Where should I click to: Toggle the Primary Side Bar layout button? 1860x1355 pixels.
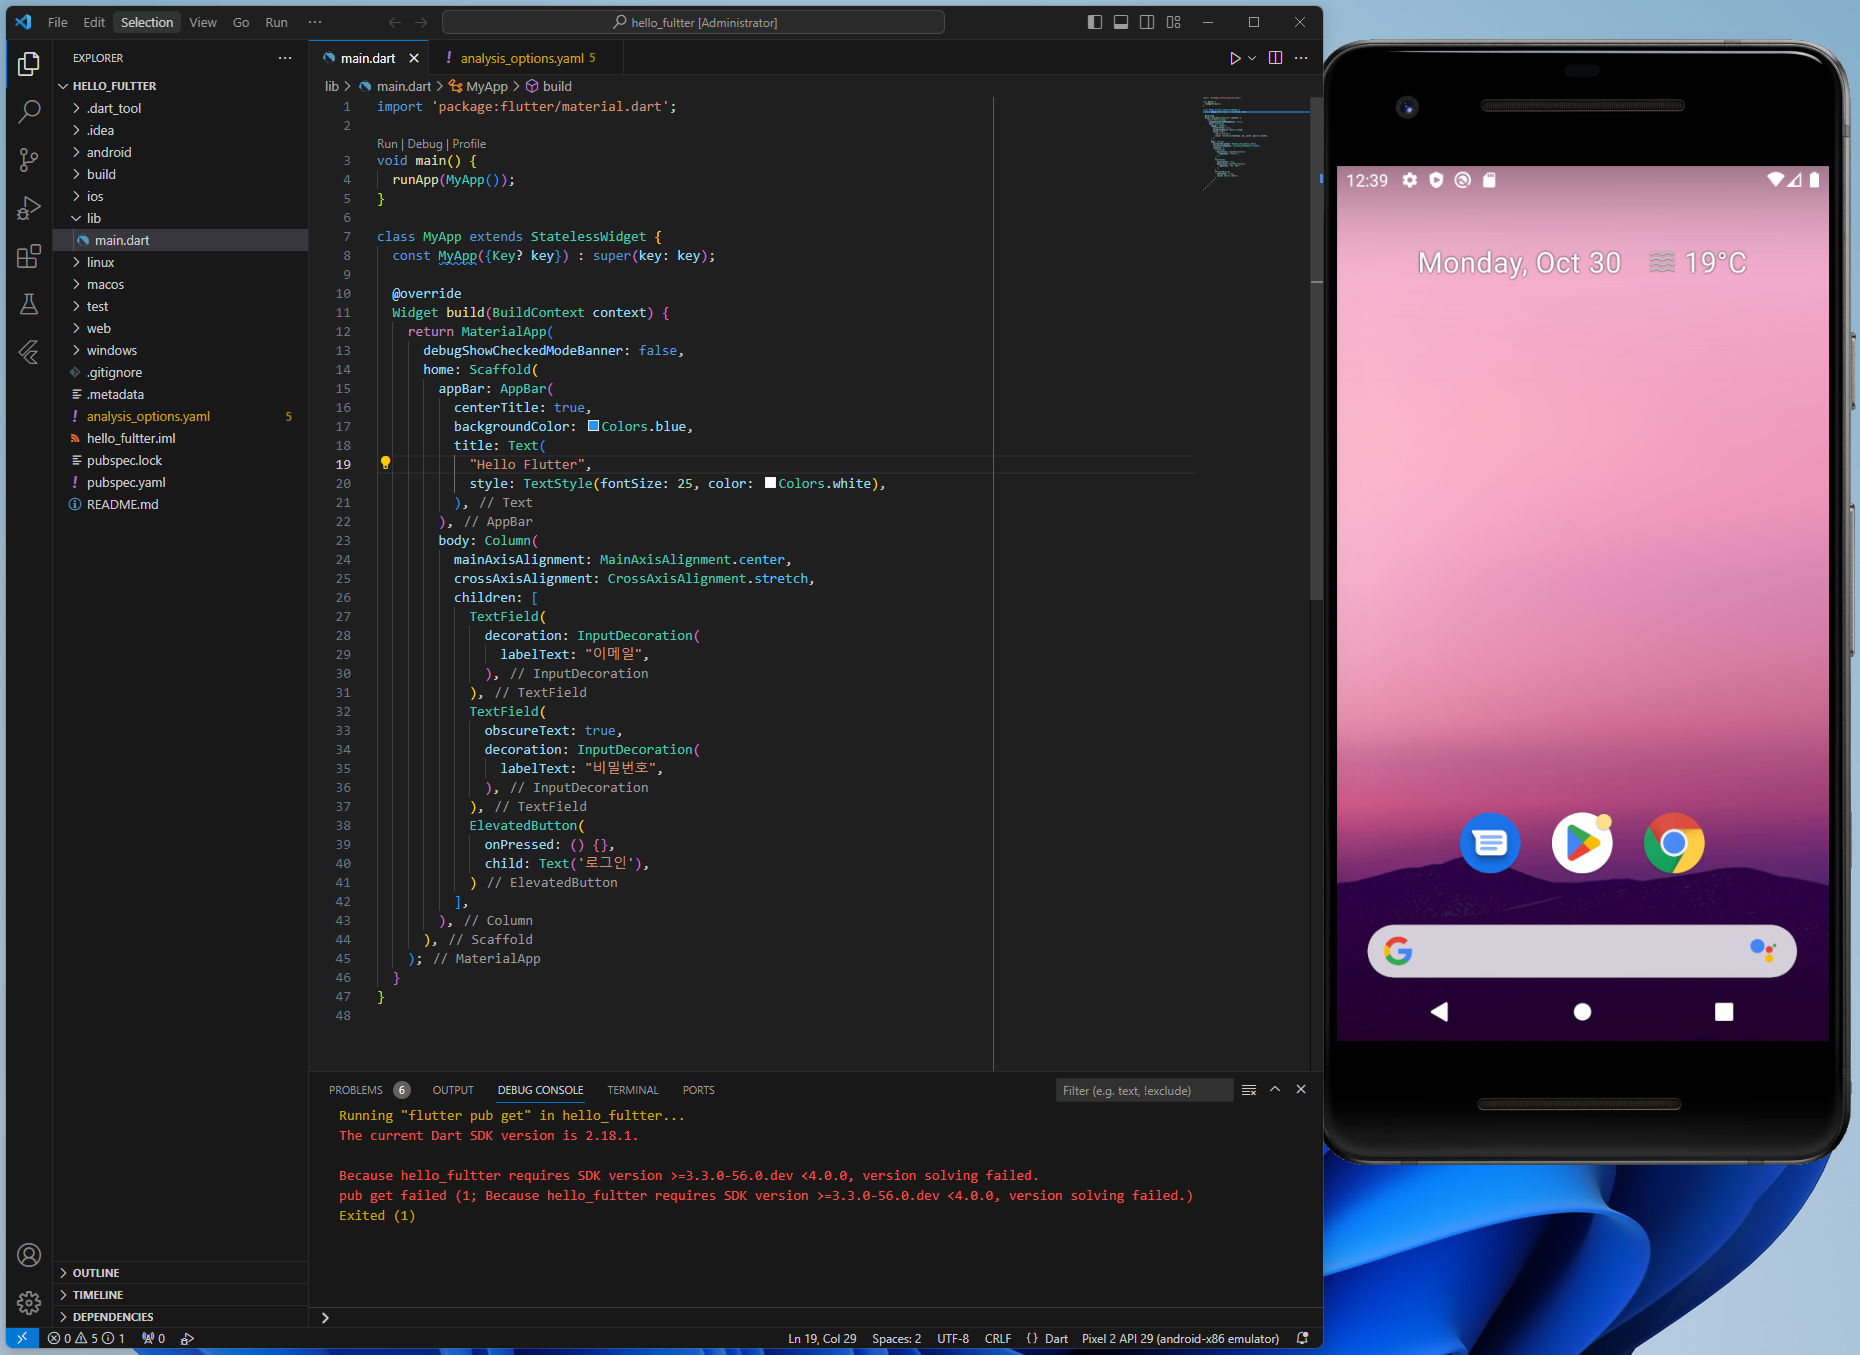tap(1095, 22)
